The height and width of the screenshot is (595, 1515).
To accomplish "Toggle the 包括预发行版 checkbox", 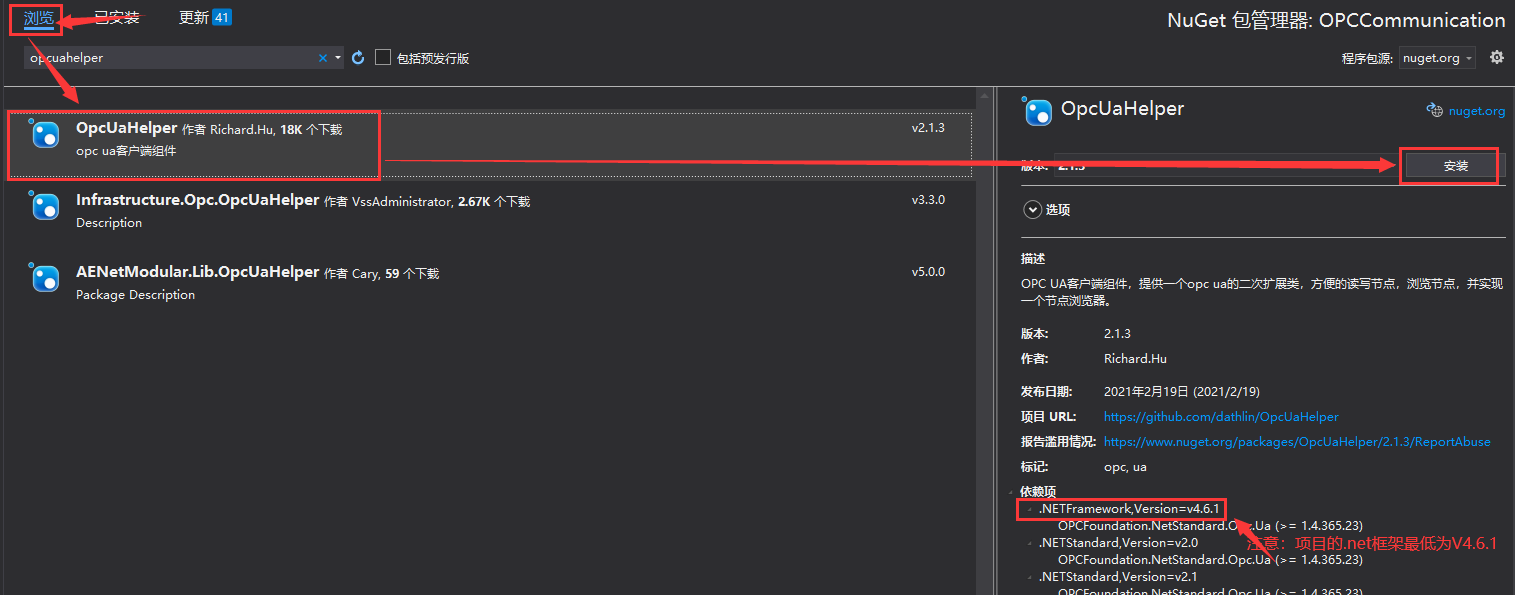I will pyautogui.click(x=383, y=58).
